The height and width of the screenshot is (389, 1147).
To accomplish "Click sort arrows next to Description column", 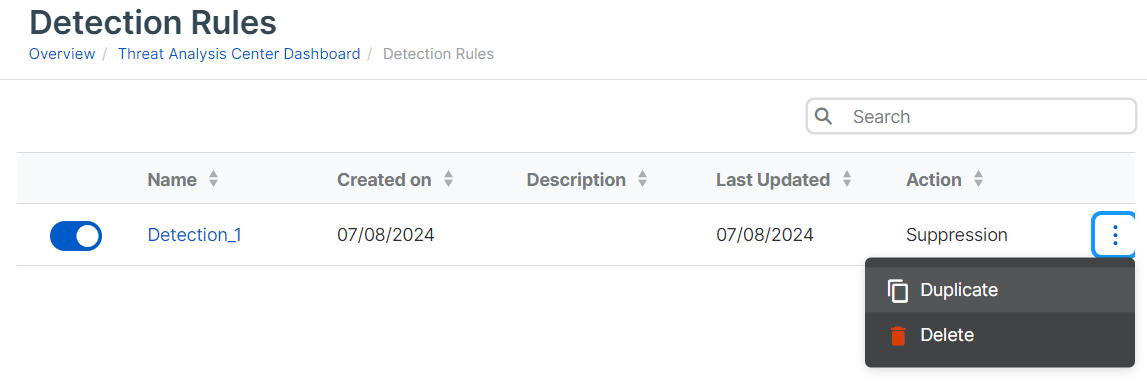I will click(642, 179).
